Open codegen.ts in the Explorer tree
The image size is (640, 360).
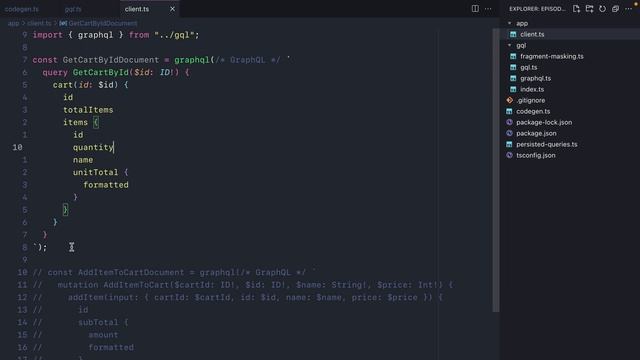coord(533,111)
